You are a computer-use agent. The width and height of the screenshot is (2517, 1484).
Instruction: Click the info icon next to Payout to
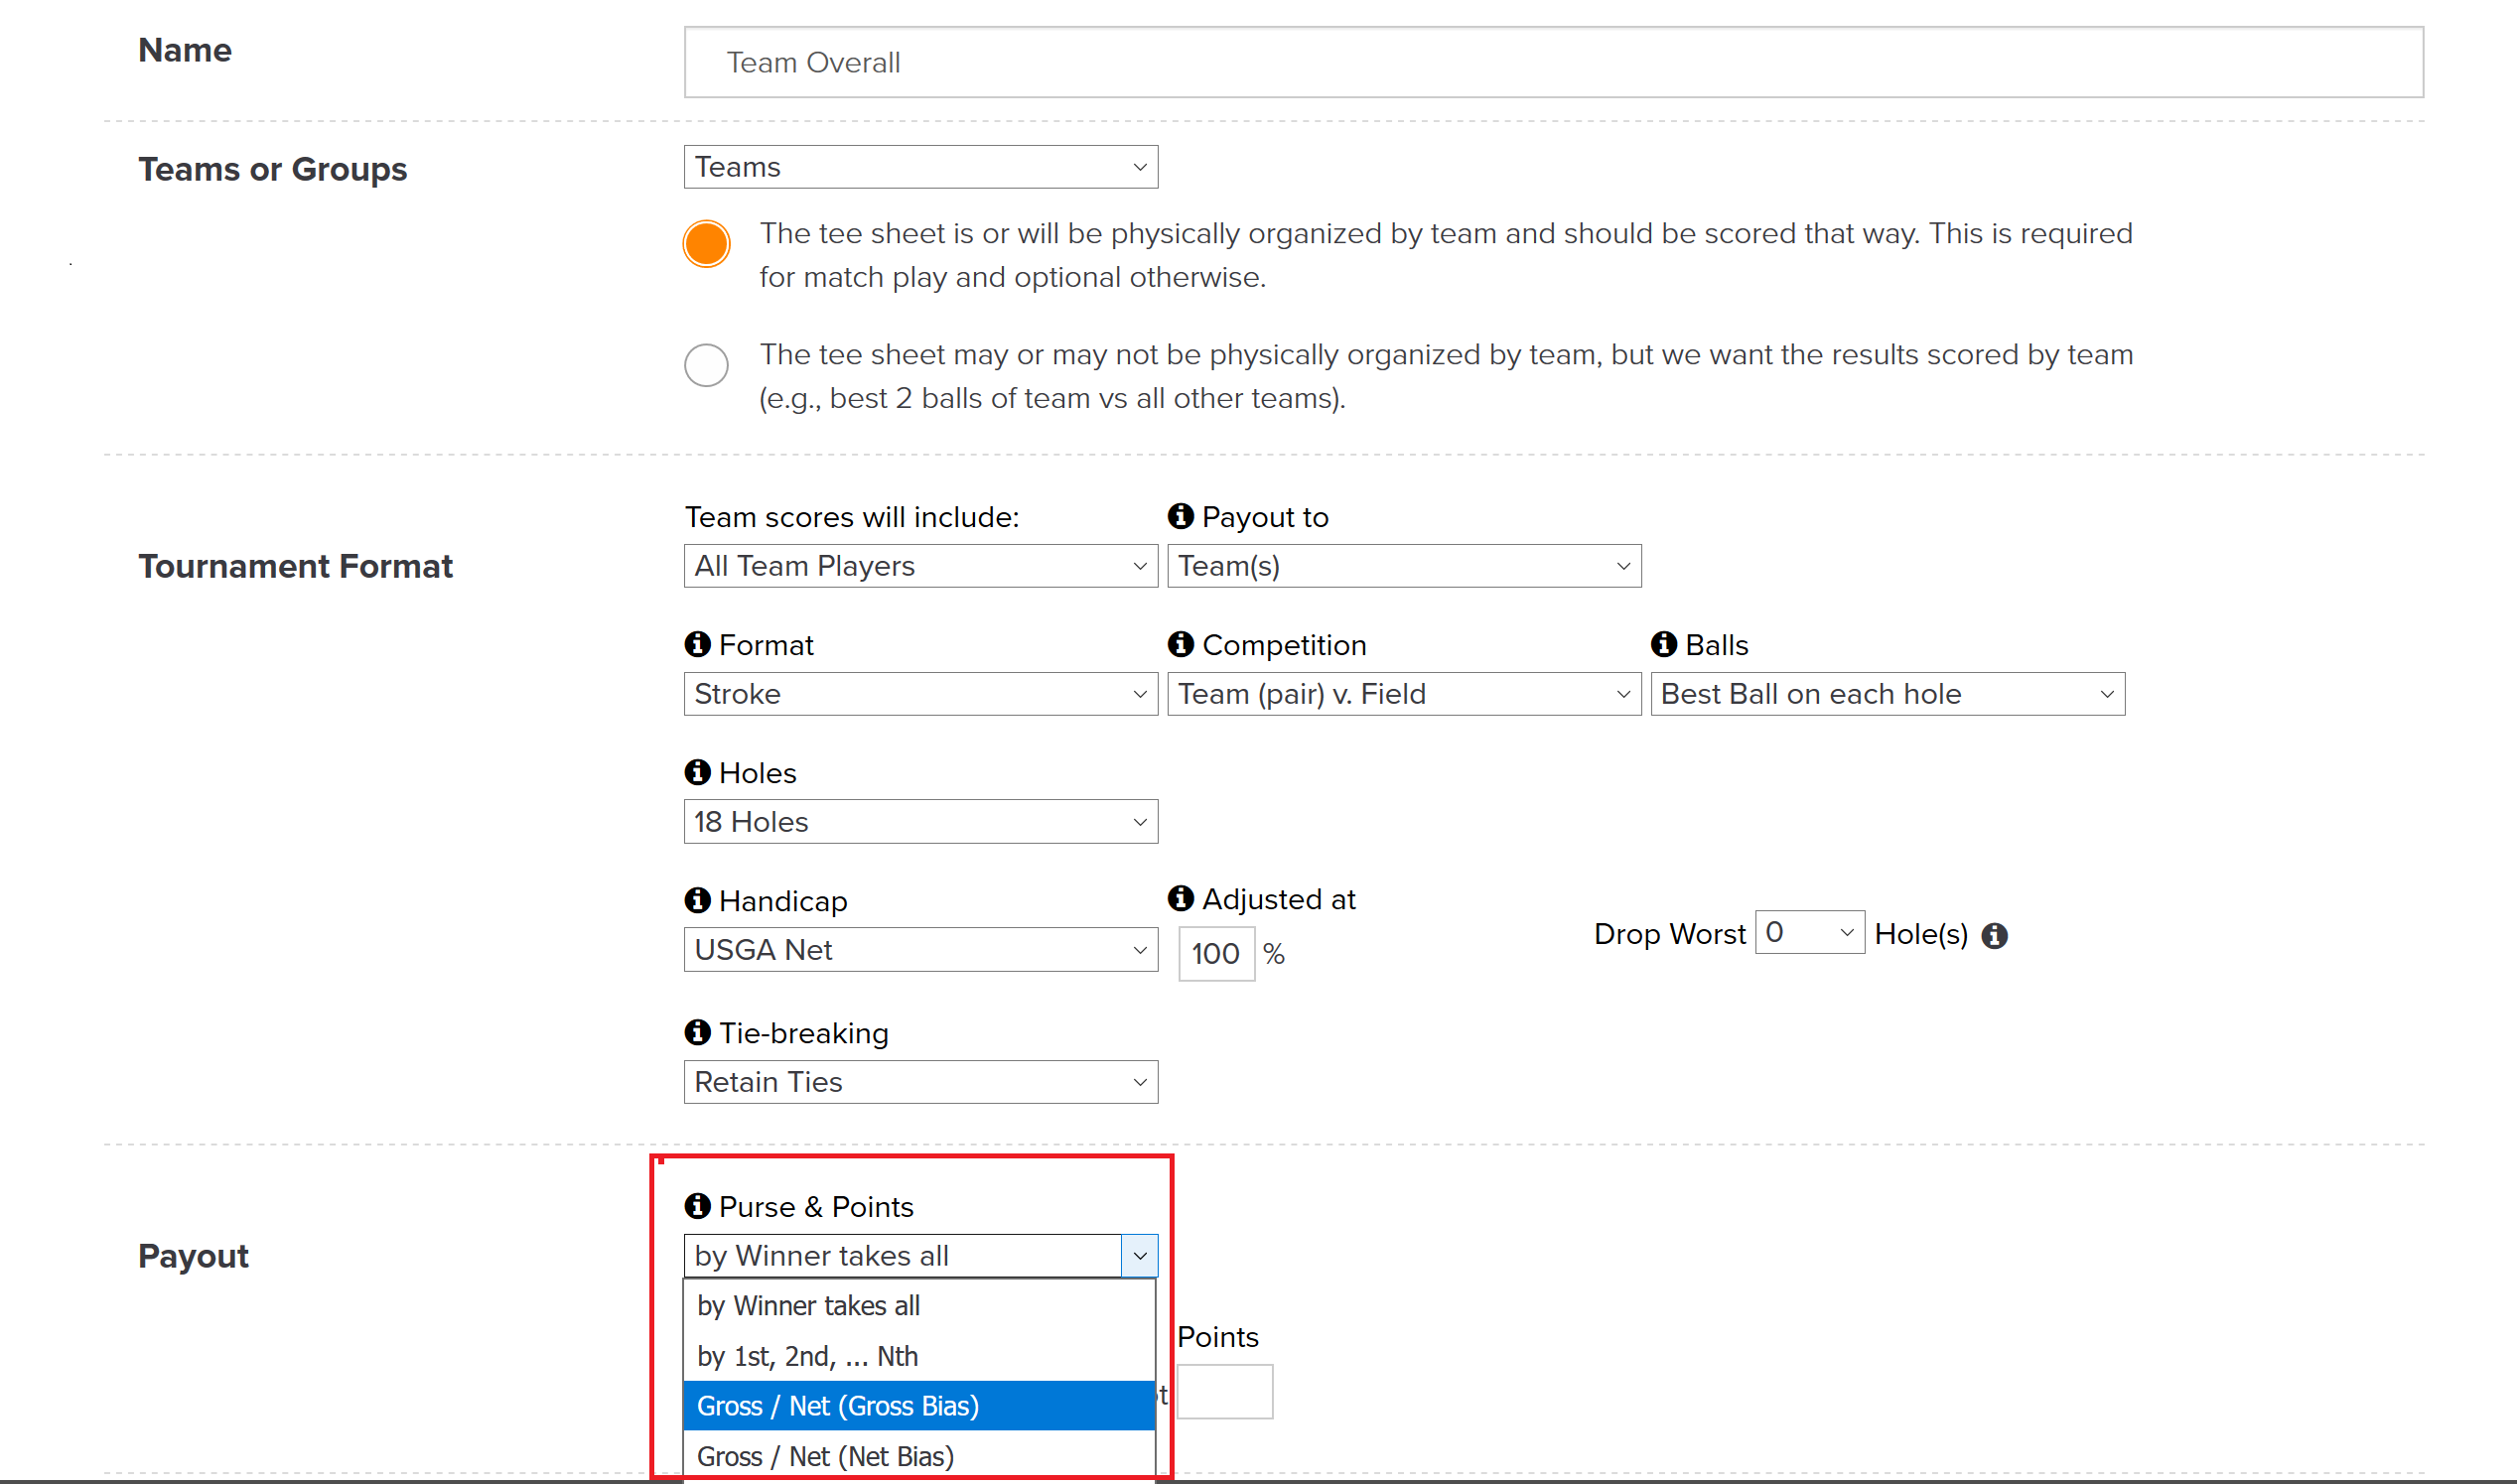[x=1180, y=516]
